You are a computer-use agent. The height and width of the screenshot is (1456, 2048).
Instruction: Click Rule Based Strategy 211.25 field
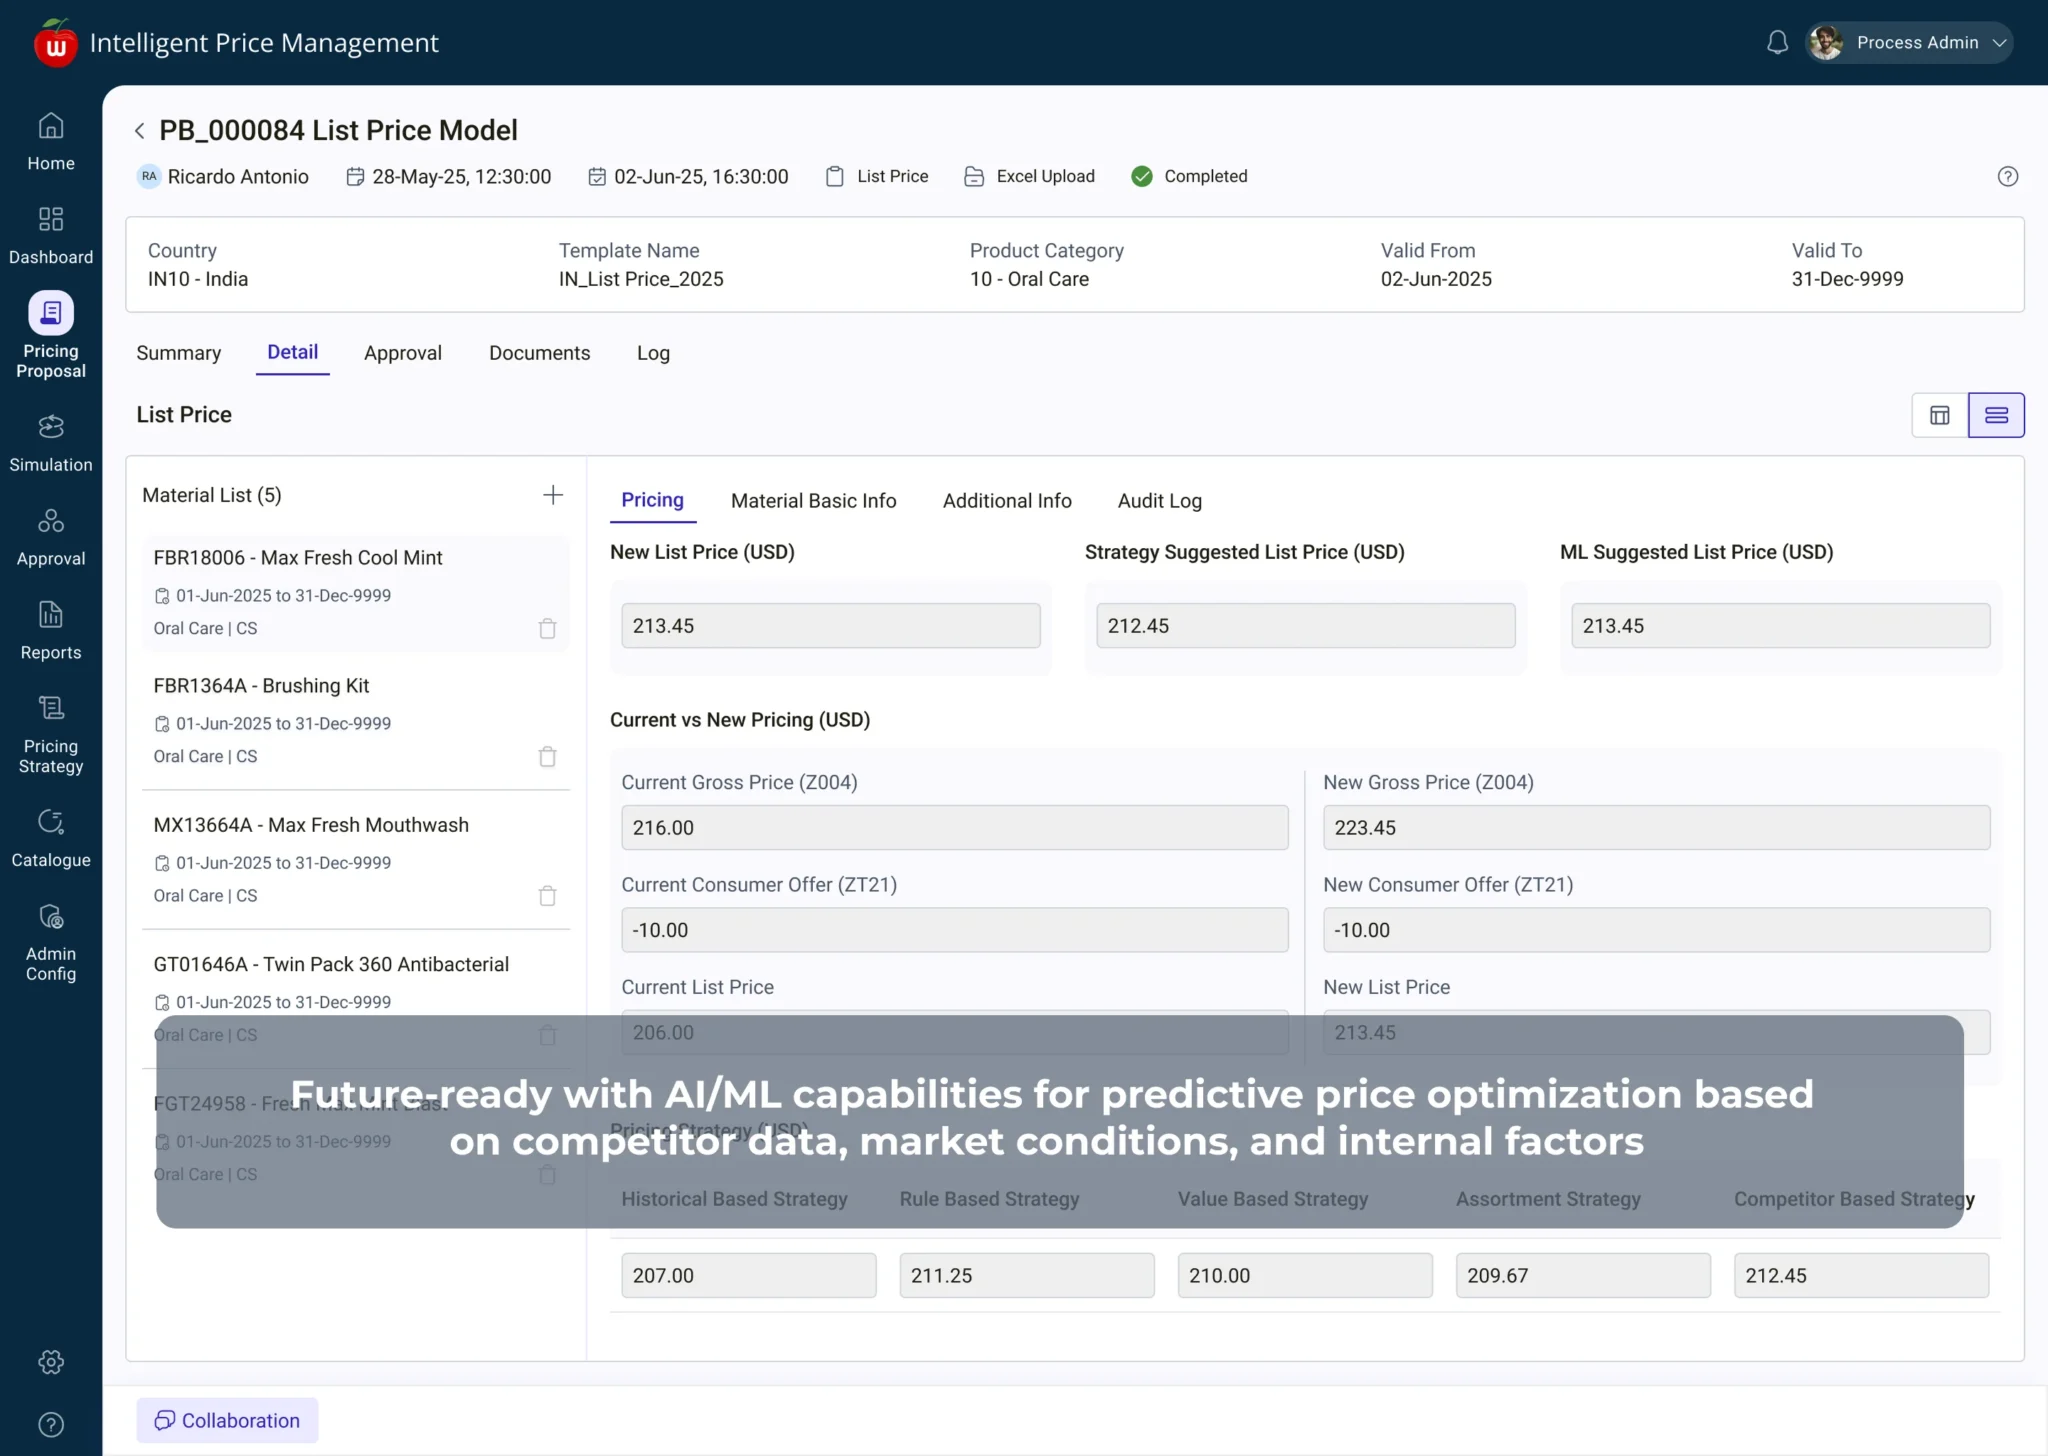click(x=1026, y=1276)
